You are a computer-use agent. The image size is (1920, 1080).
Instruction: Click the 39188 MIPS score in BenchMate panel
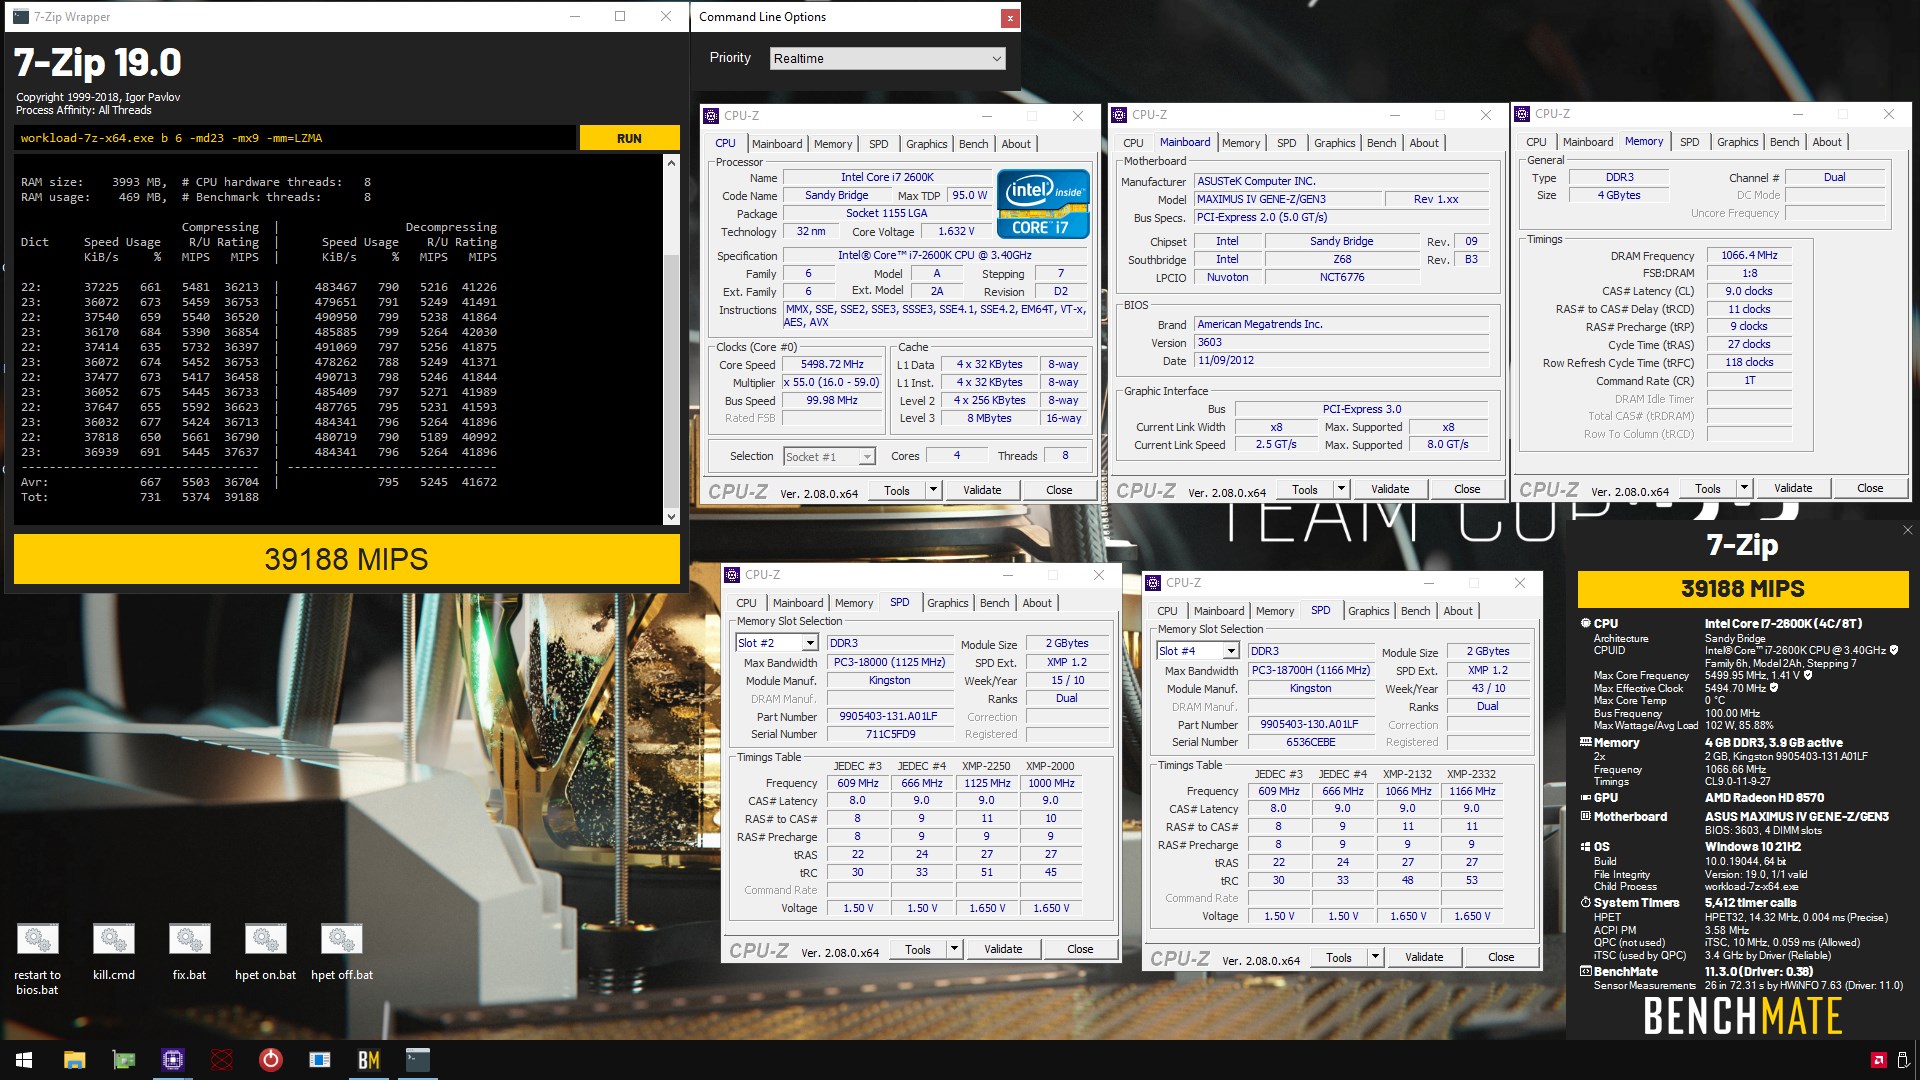(1743, 589)
